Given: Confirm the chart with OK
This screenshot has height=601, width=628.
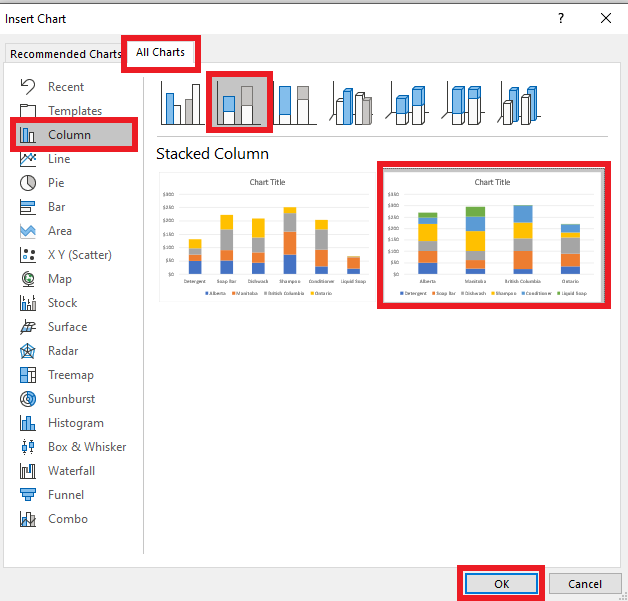Looking at the screenshot, I should coord(501,584).
